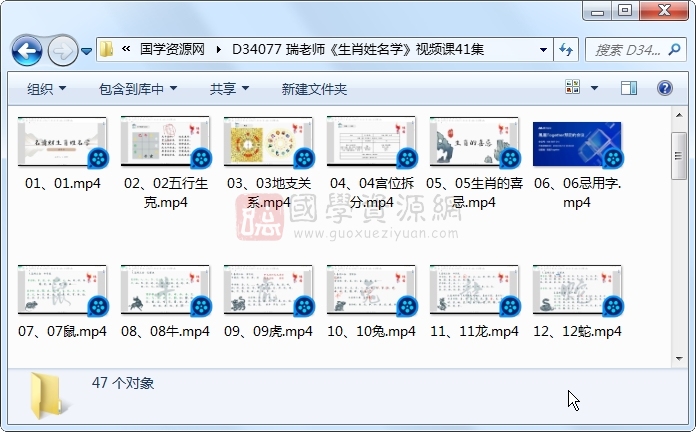696x432 pixels.
Task: Click the file name 10、10兔.mp4
Action: (372, 331)
